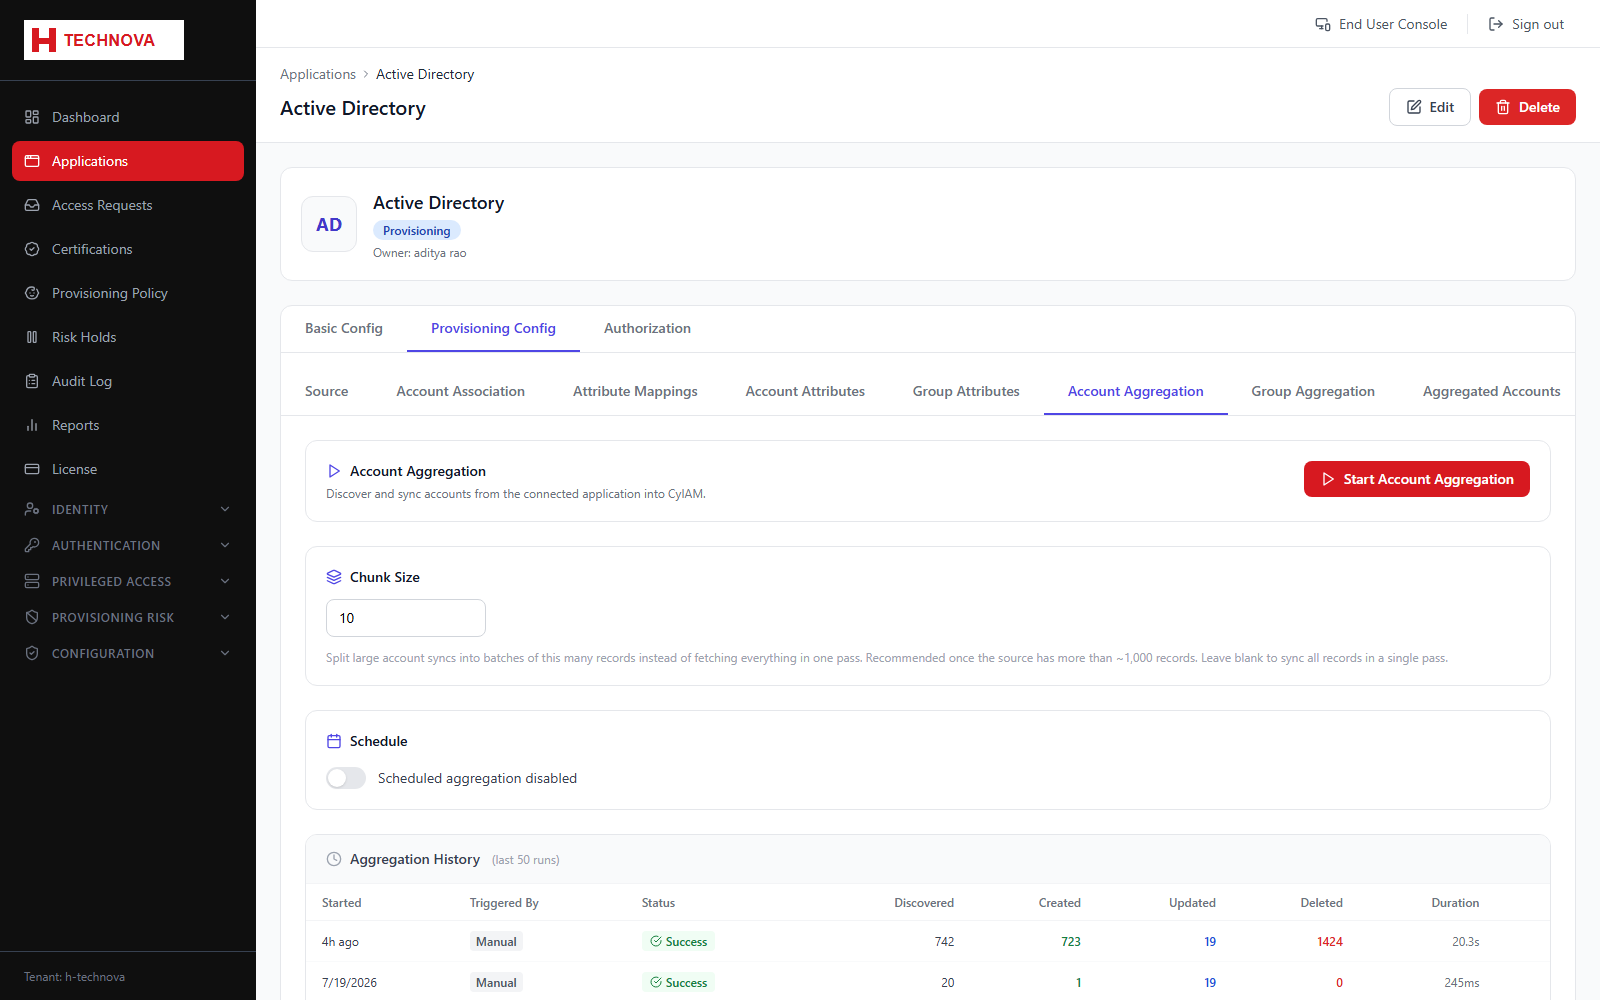Click the Authentication key icon
The width and height of the screenshot is (1600, 1000).
32,545
